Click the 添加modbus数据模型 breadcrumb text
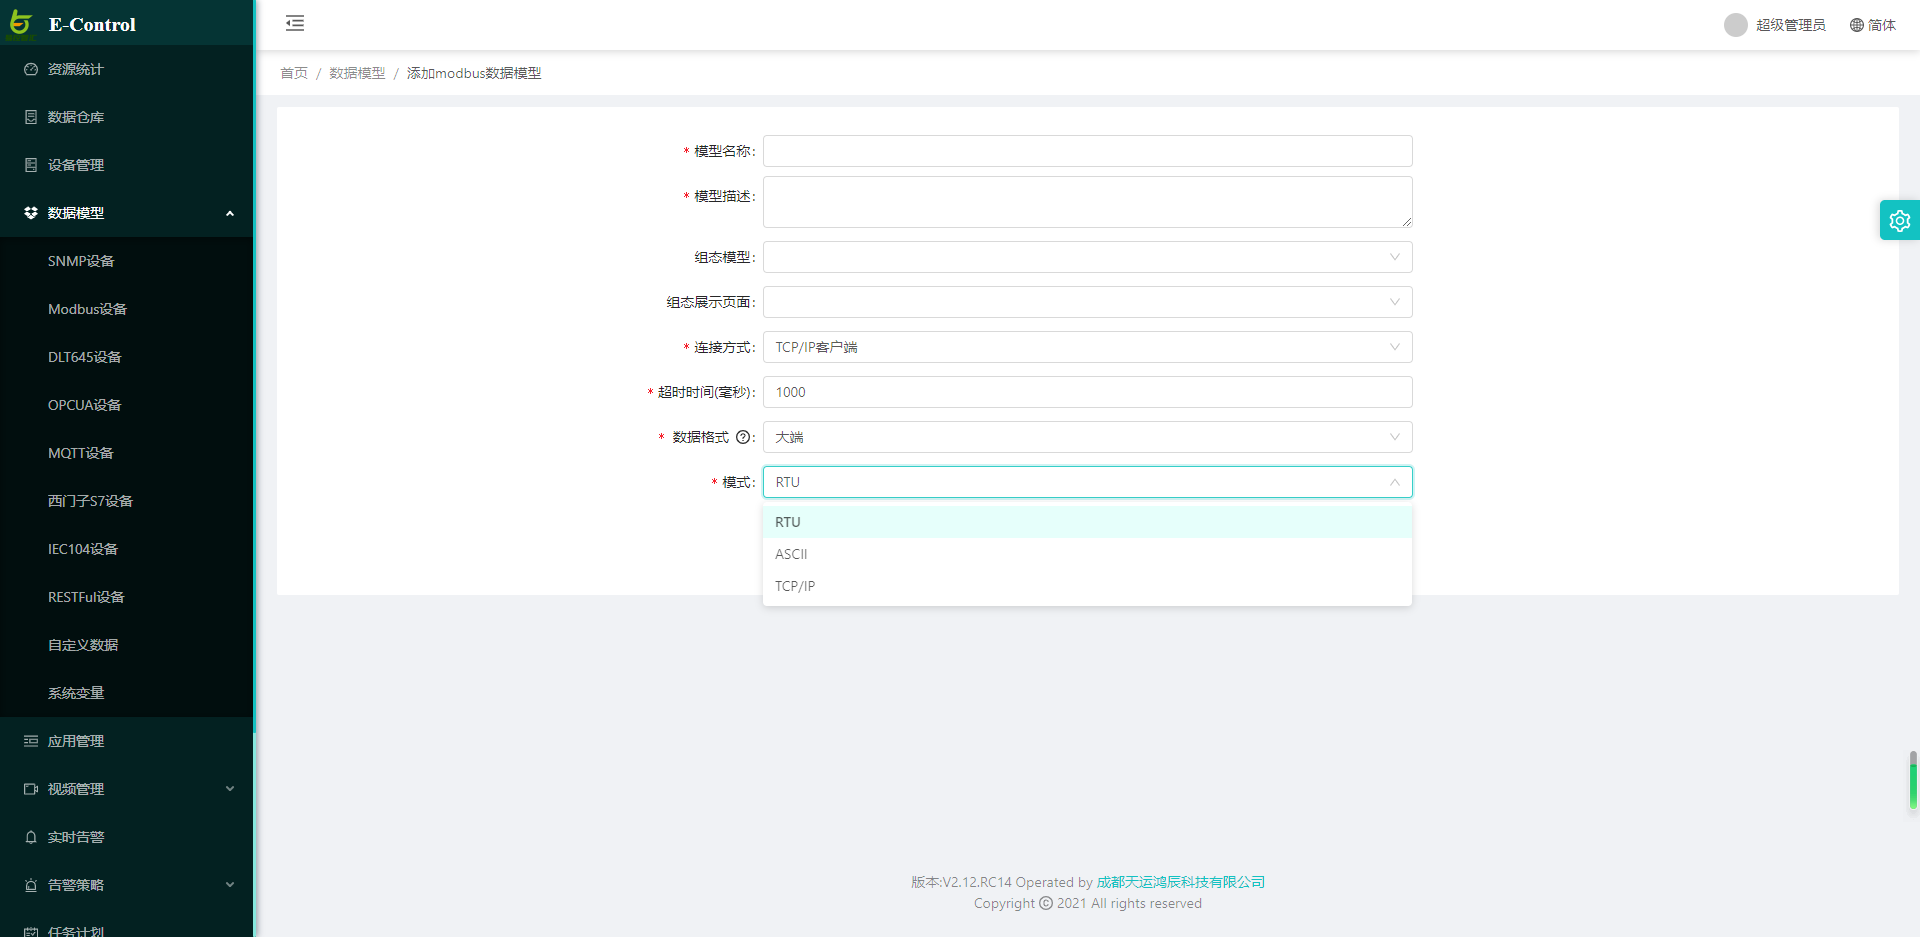 [474, 73]
